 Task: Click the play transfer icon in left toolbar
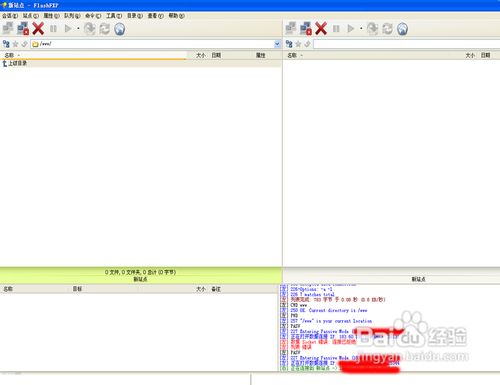pyautogui.click(x=68, y=29)
